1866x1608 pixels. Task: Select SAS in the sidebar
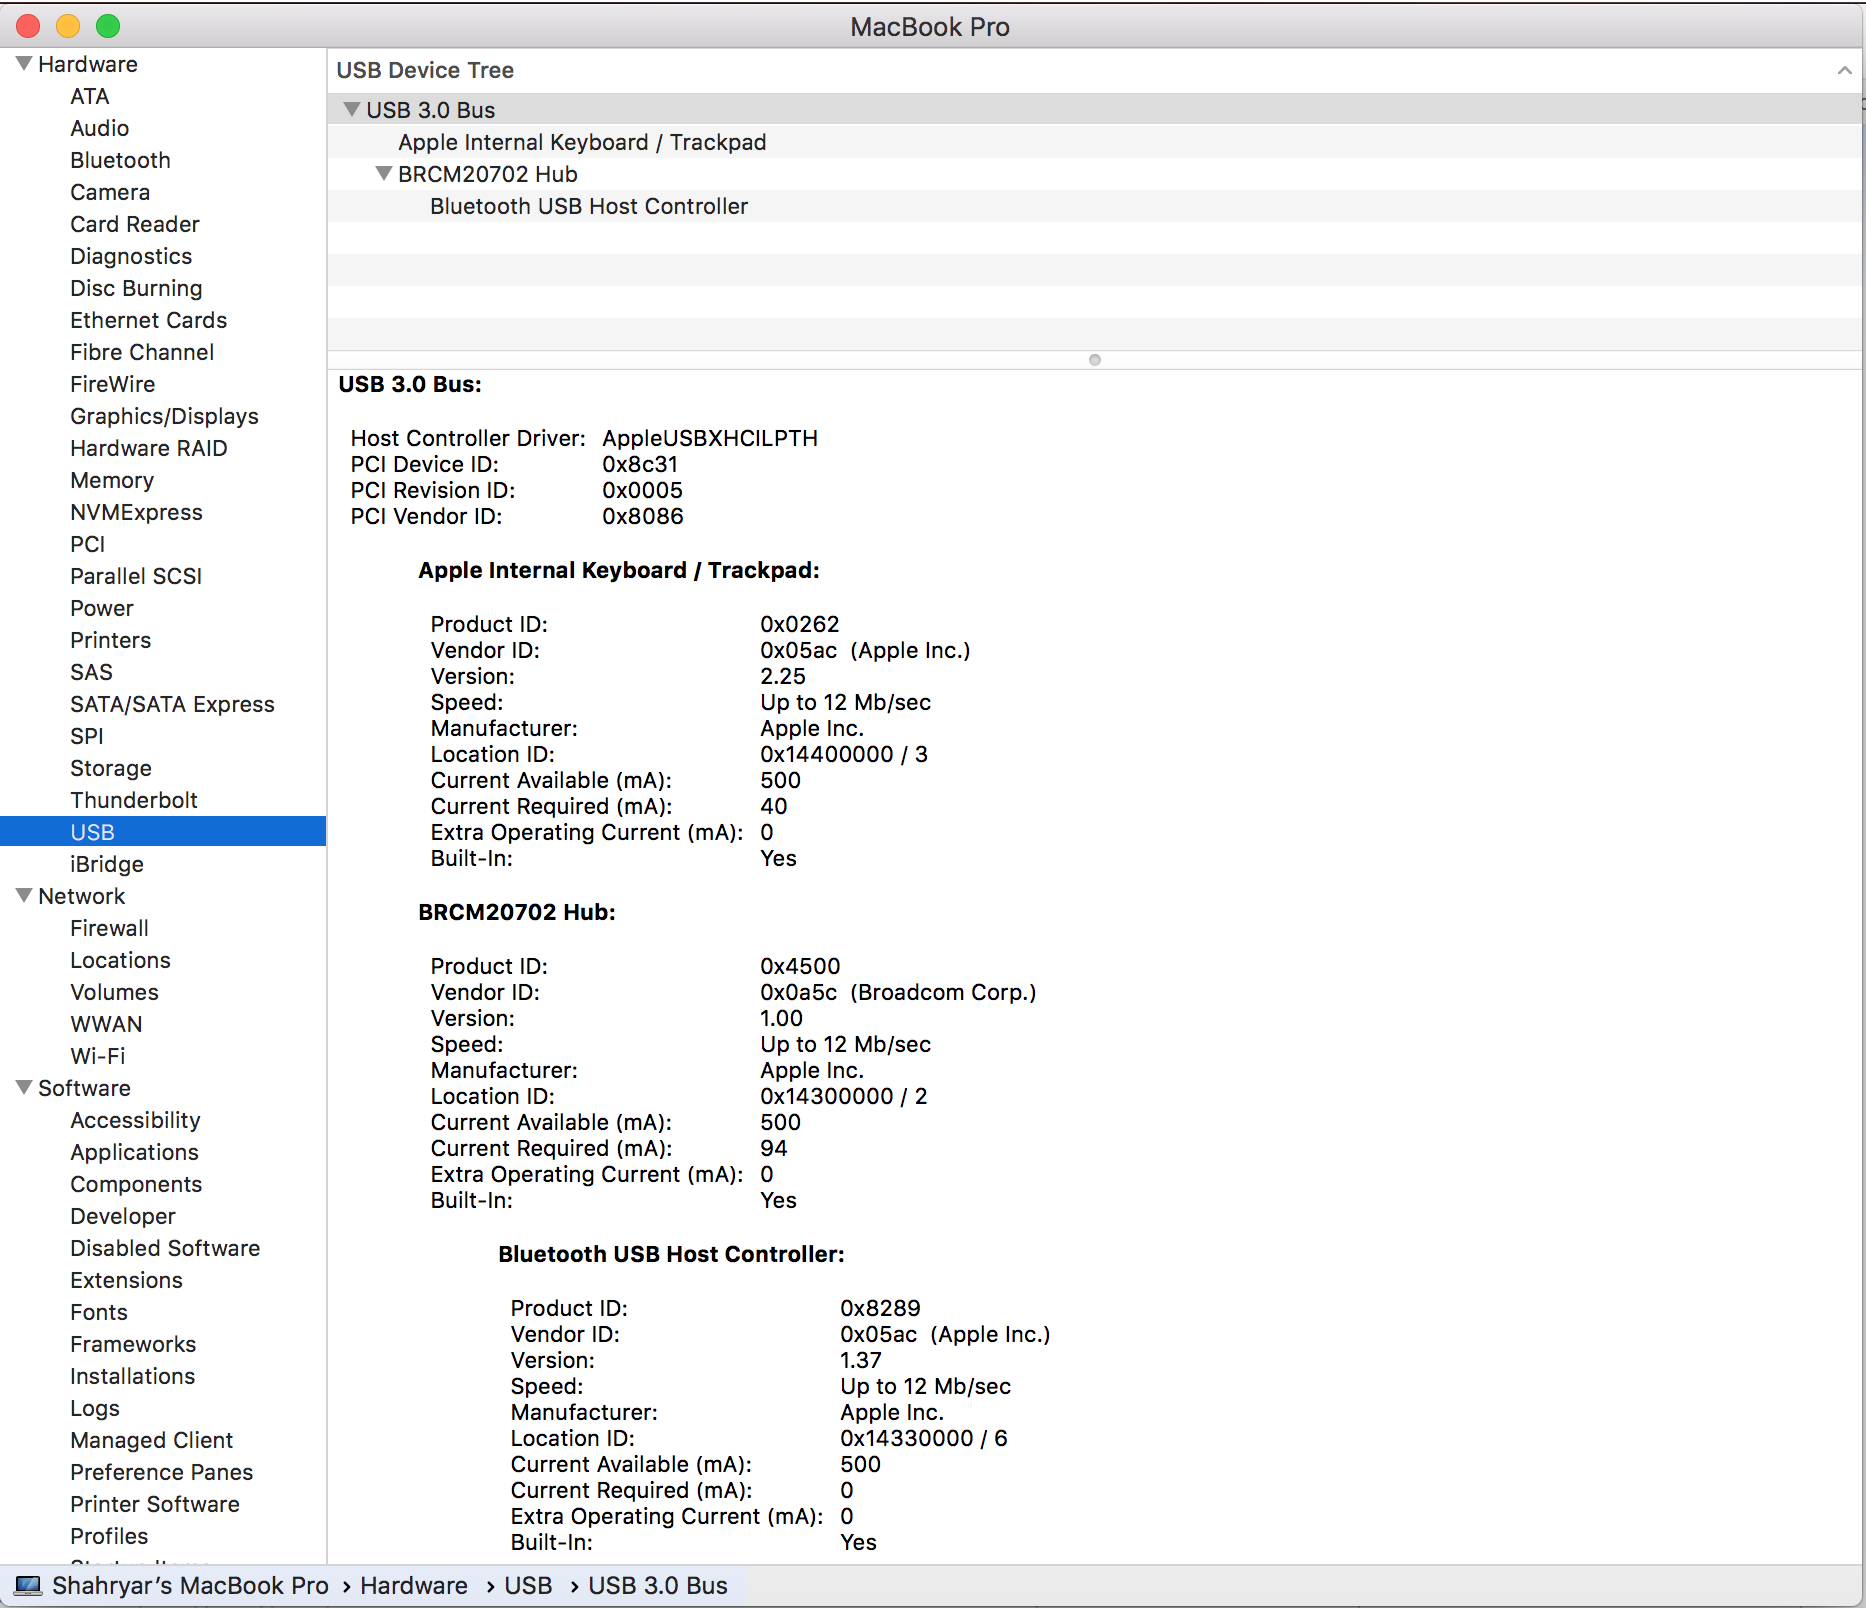[x=92, y=672]
